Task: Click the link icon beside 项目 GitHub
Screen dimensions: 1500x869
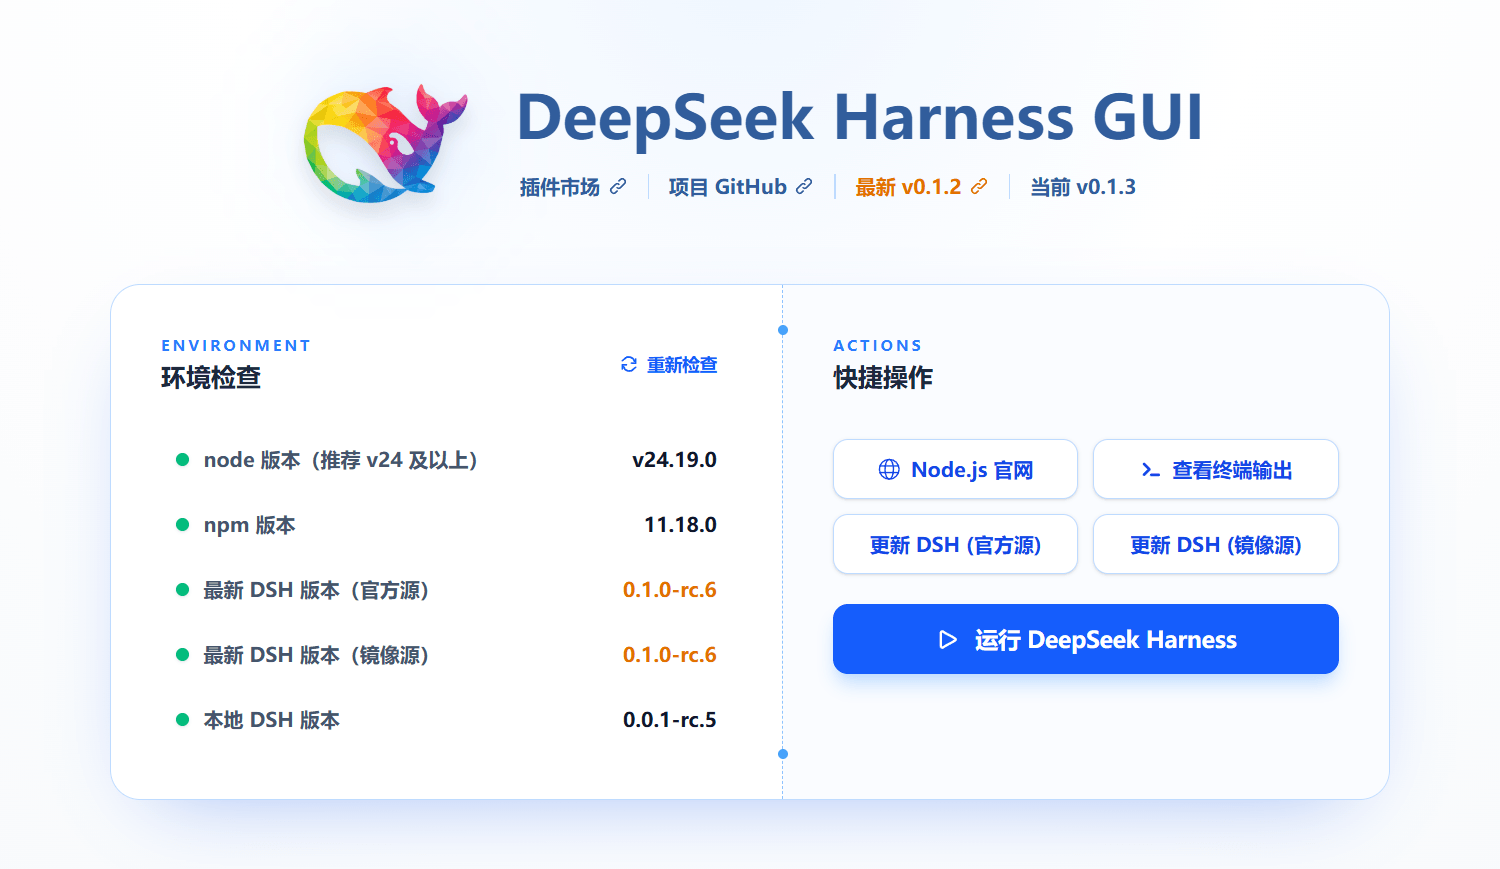Action: [x=804, y=187]
